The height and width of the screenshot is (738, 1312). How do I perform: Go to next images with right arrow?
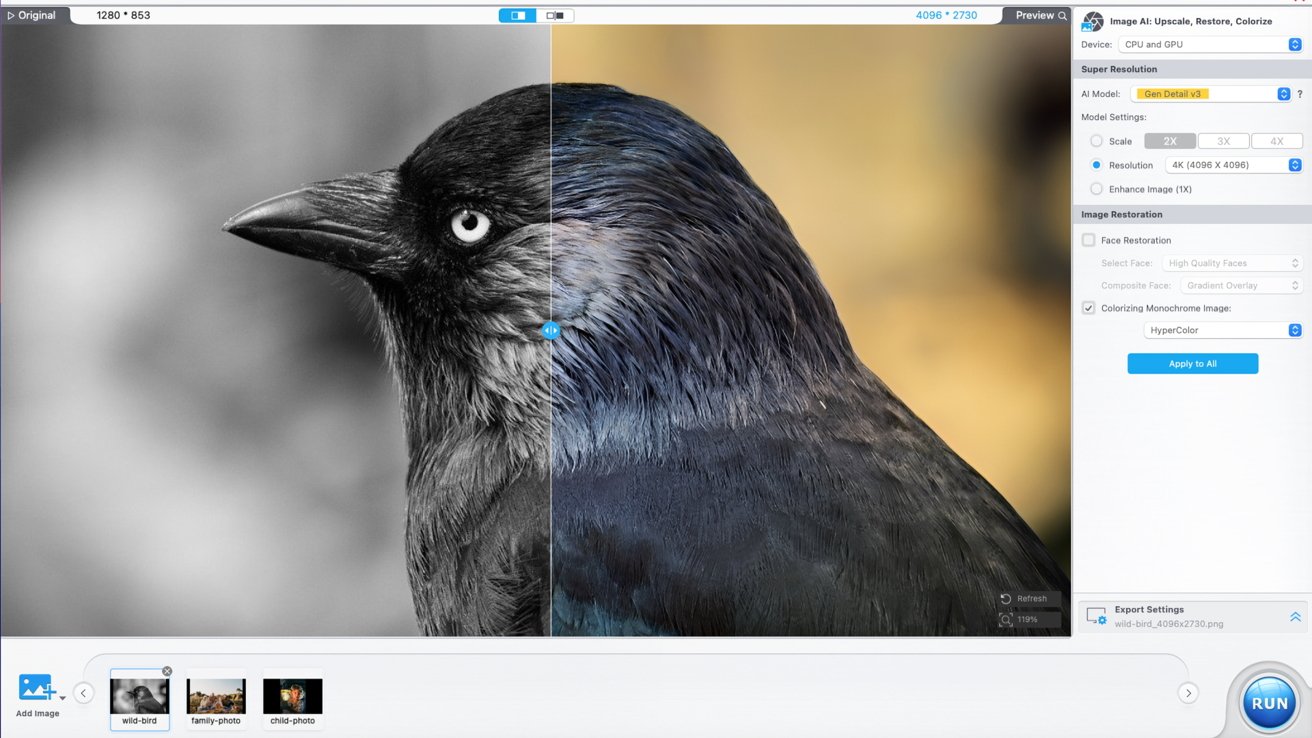coord(1188,692)
